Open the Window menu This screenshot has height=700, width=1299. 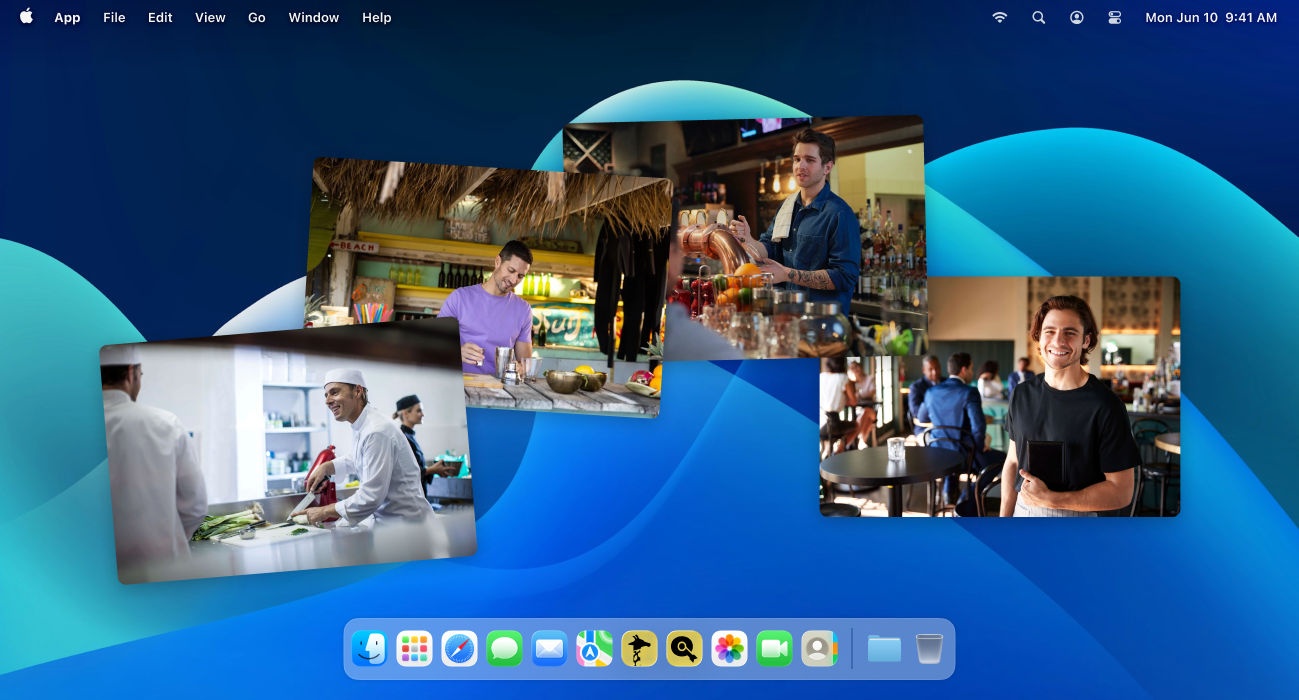tap(314, 18)
